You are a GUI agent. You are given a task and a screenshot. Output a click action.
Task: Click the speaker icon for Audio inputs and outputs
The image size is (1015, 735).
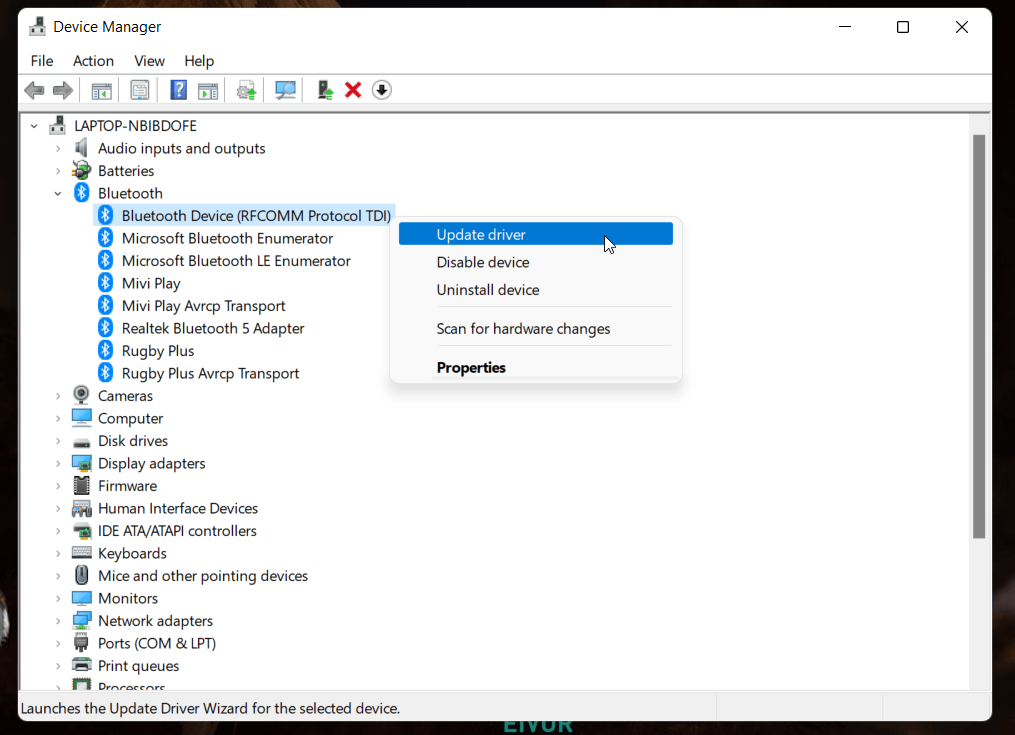coord(81,148)
